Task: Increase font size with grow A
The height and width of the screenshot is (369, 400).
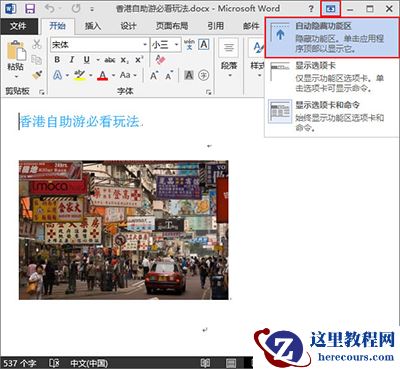Action: (x=154, y=76)
